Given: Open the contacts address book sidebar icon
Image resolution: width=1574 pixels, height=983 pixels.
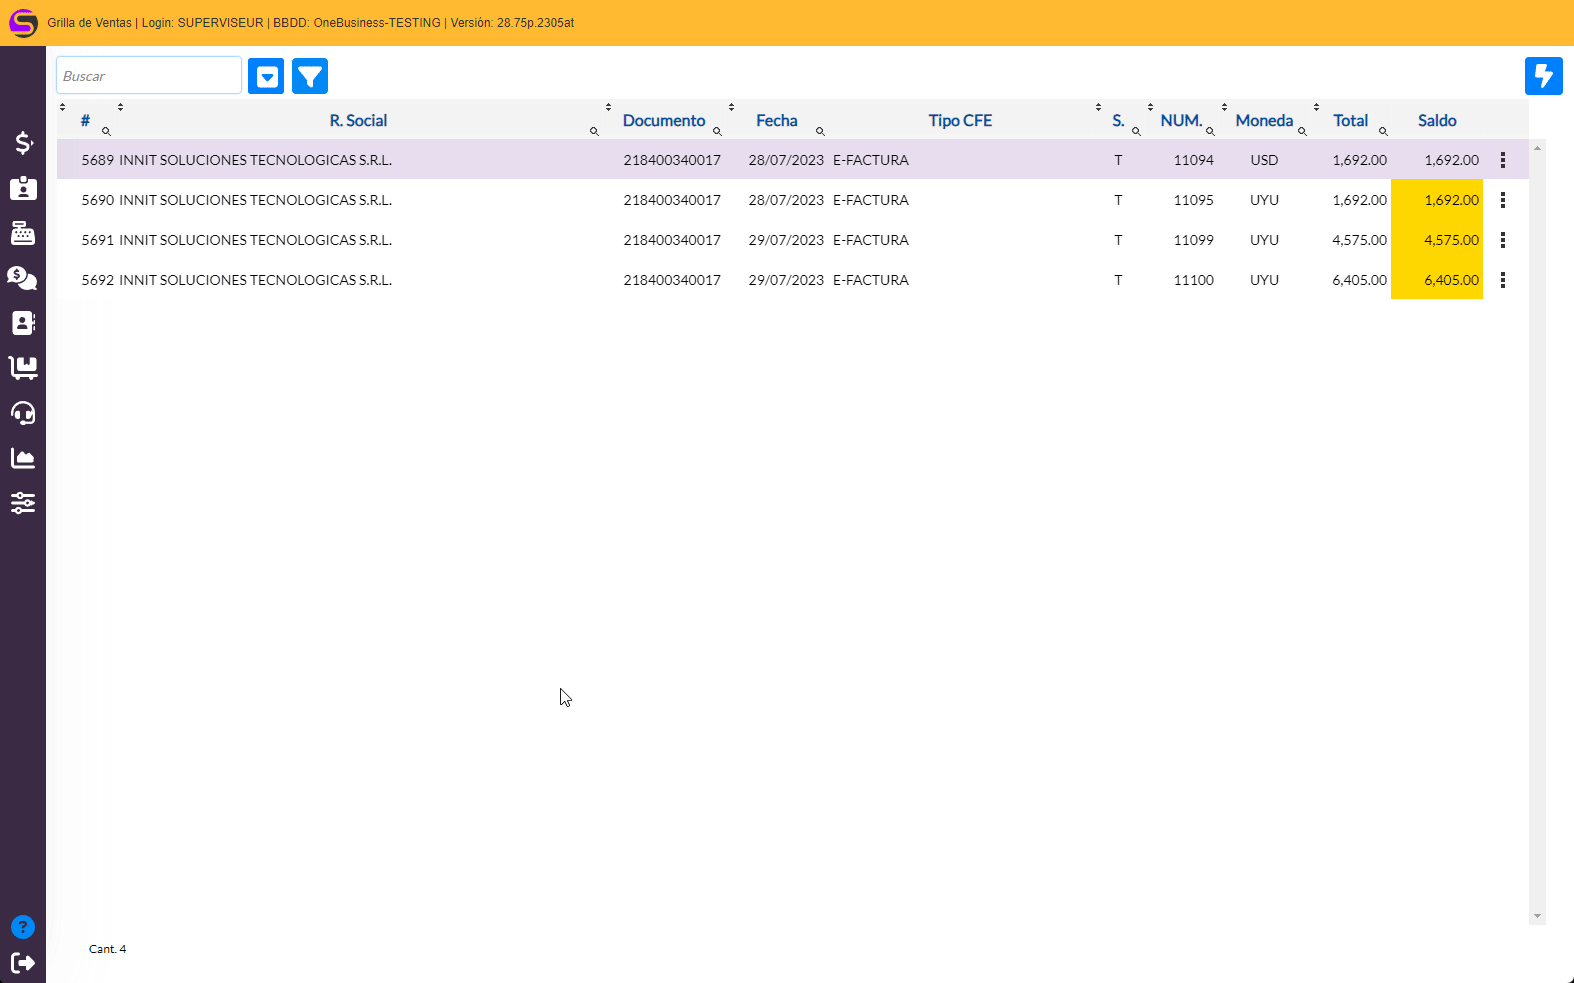Looking at the screenshot, I should pyautogui.click(x=23, y=323).
